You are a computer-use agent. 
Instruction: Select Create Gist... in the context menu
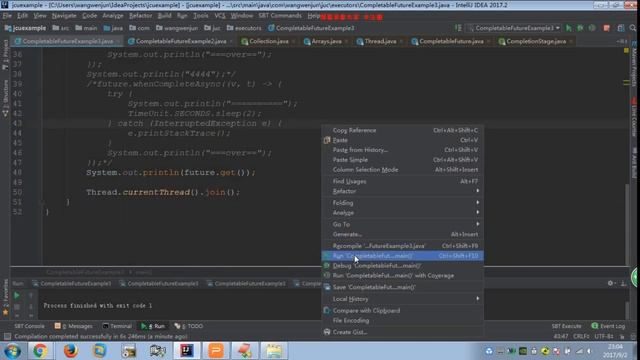coord(402,332)
